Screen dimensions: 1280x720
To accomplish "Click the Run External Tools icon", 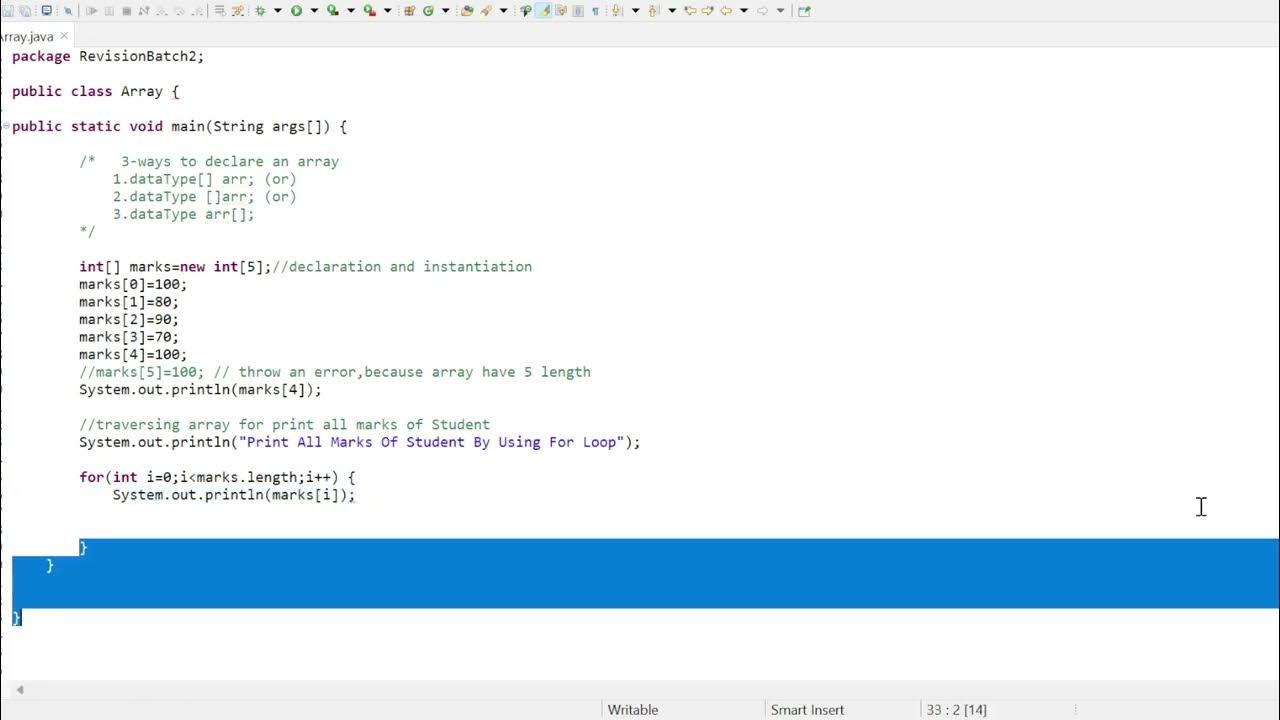I will (x=369, y=11).
